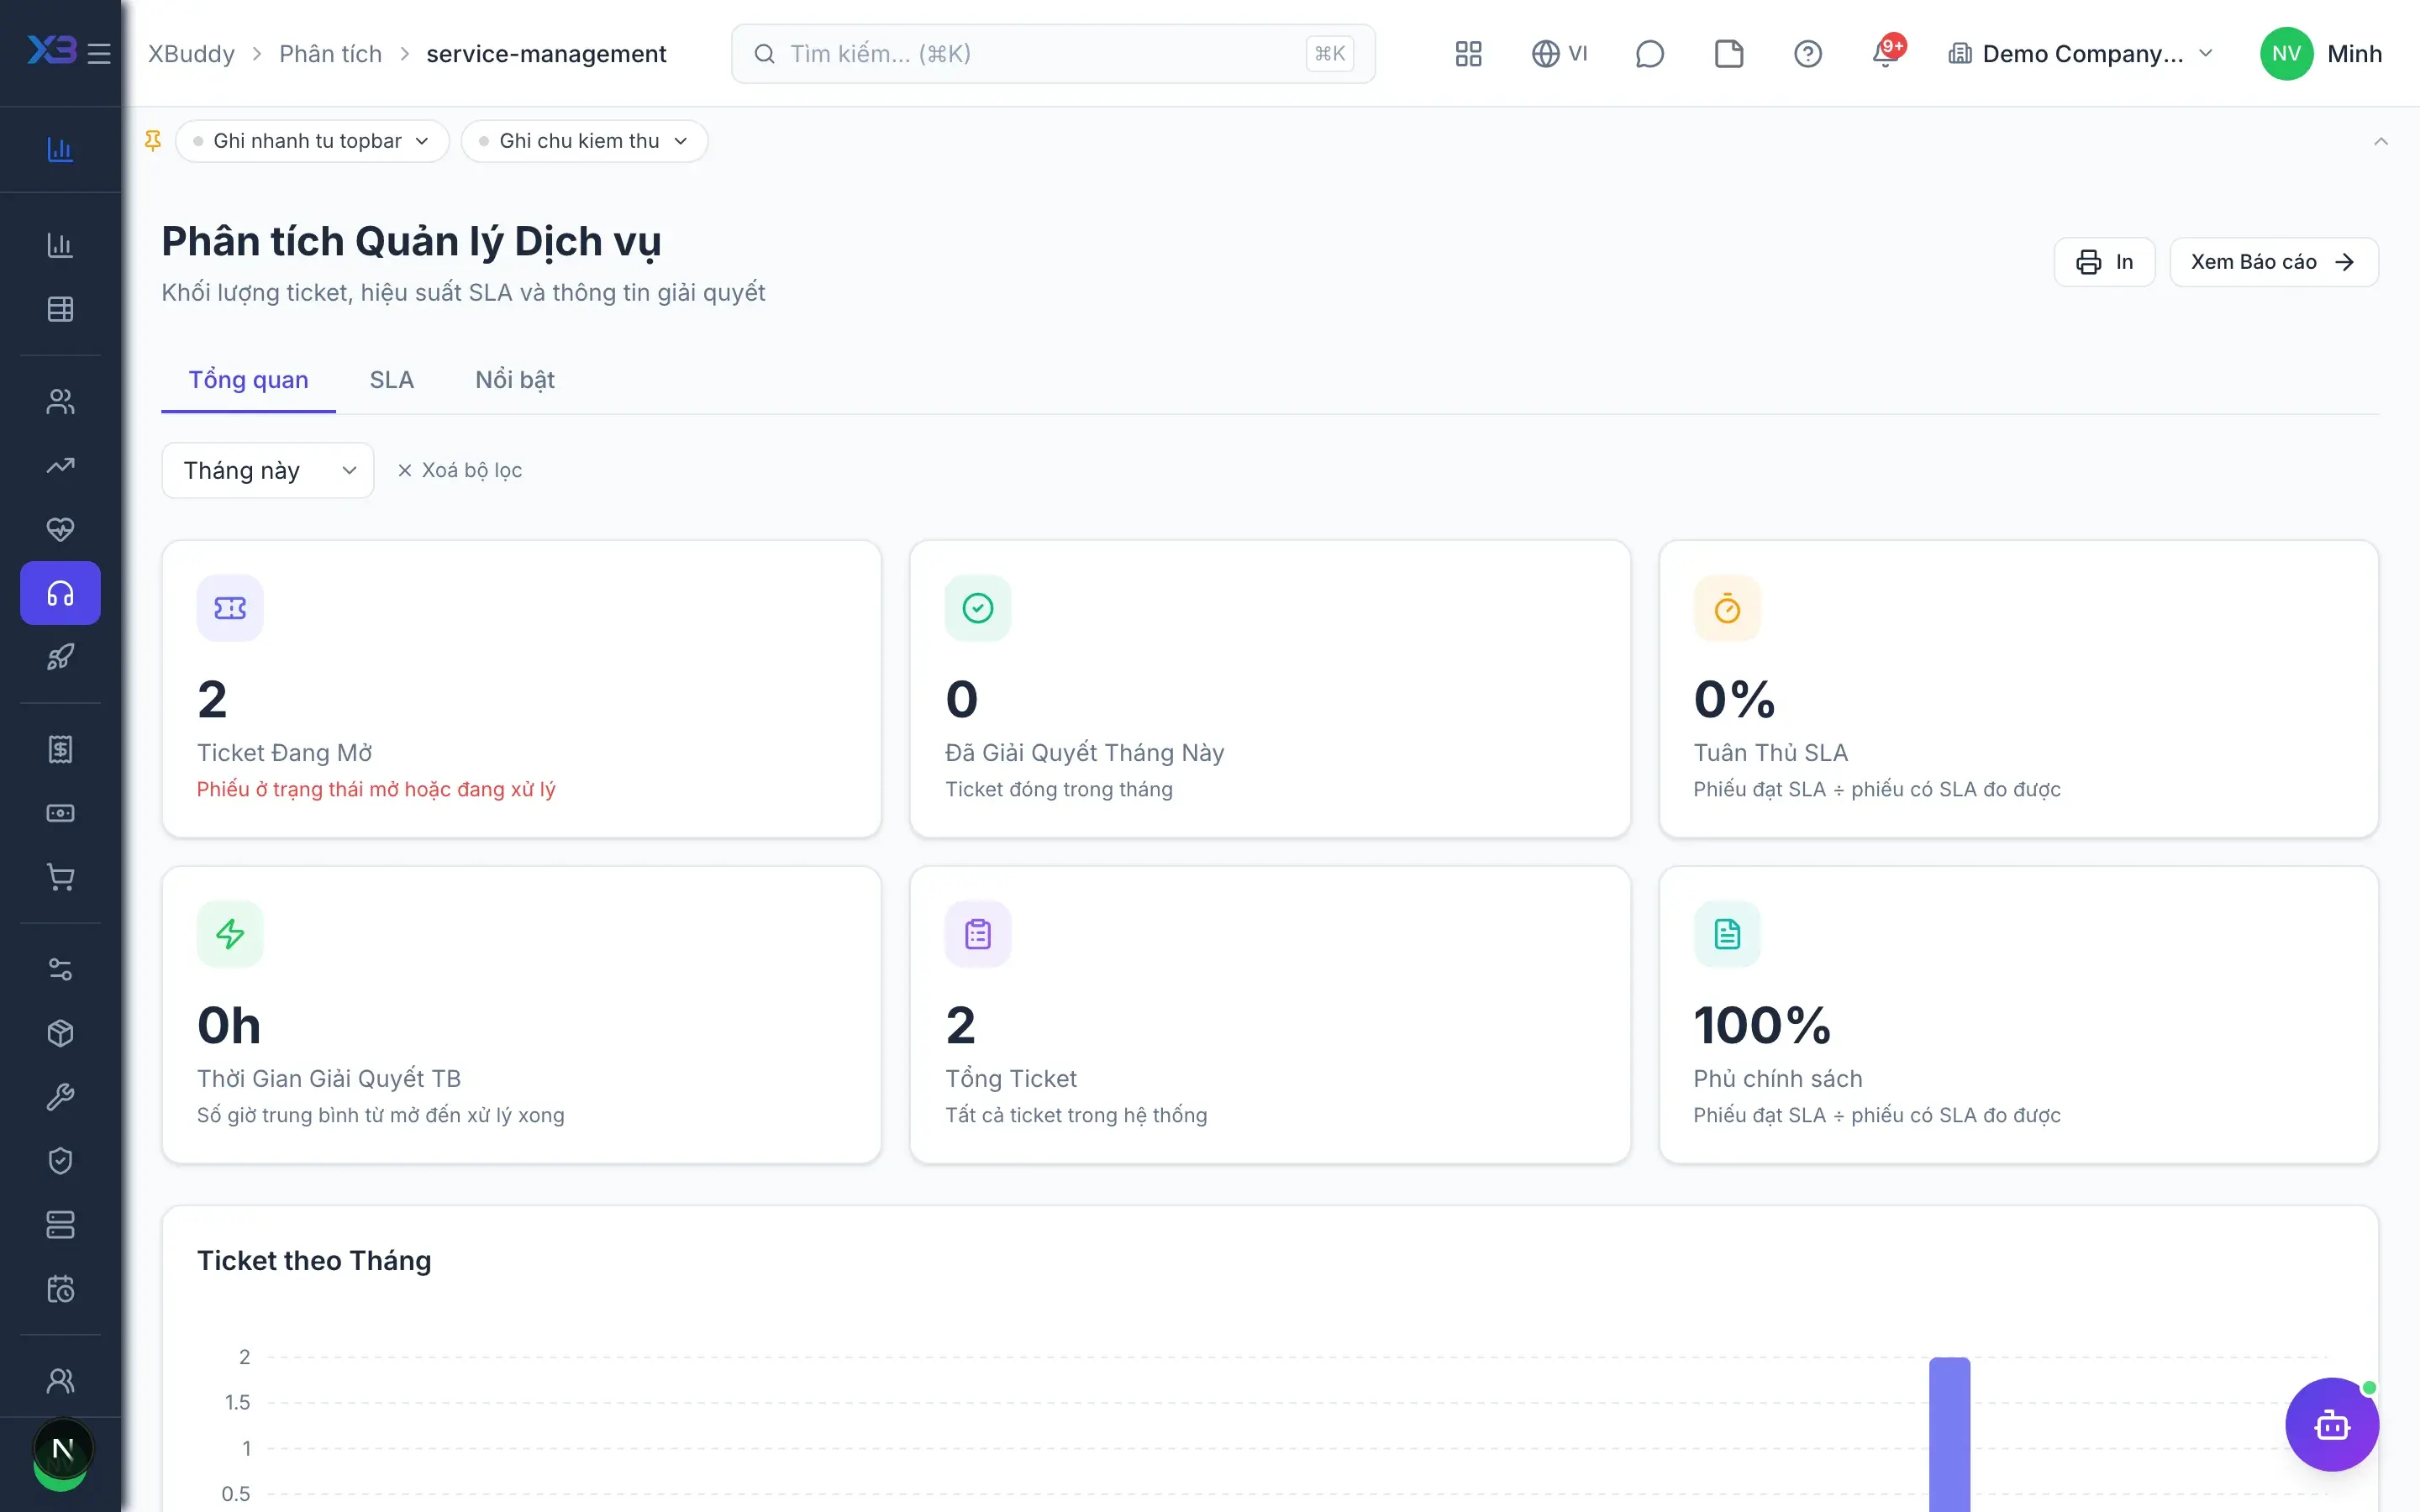Open the shopping cart sidebar icon
The width and height of the screenshot is (2420, 1512).
[60, 877]
